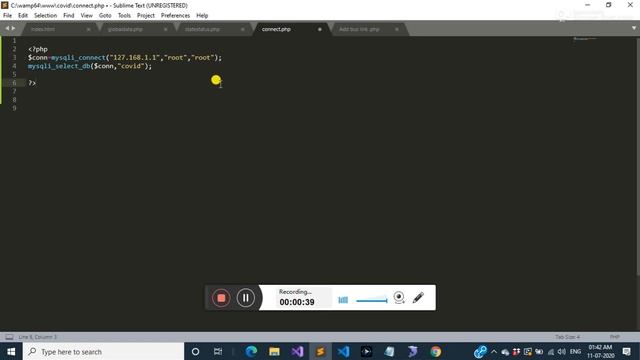Open the video player taskbar icon

pos(366,351)
